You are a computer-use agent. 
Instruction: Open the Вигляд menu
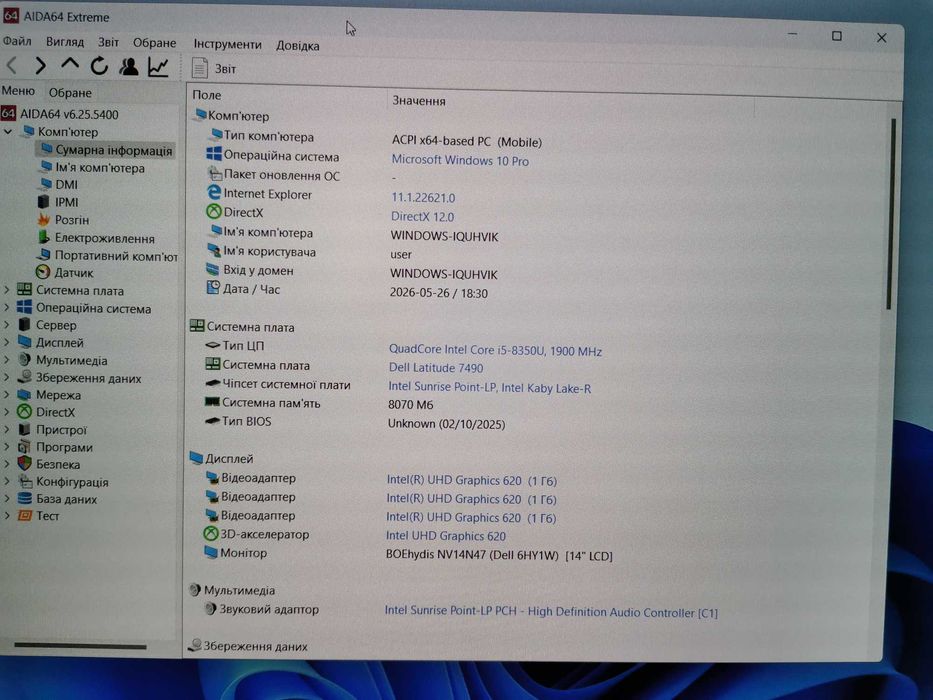click(x=65, y=42)
